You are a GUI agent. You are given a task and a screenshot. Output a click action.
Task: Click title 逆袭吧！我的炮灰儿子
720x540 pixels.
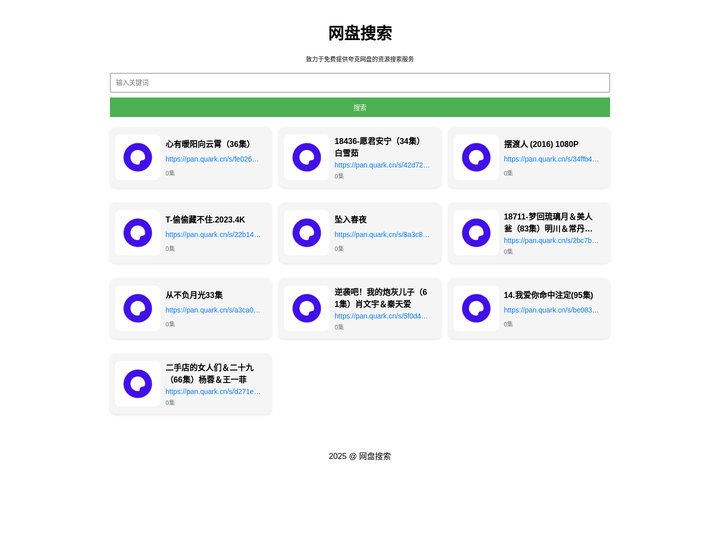381,298
